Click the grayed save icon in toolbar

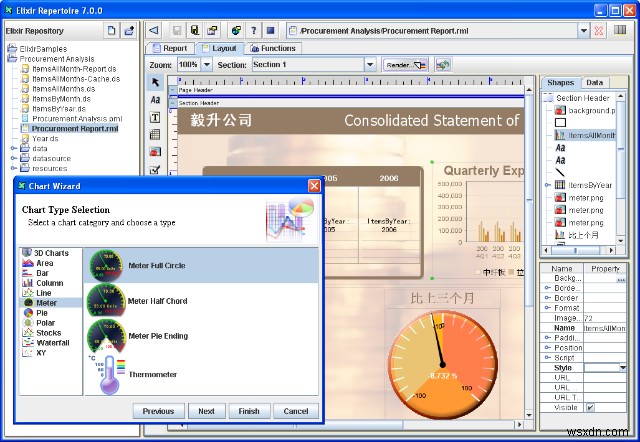(177, 31)
